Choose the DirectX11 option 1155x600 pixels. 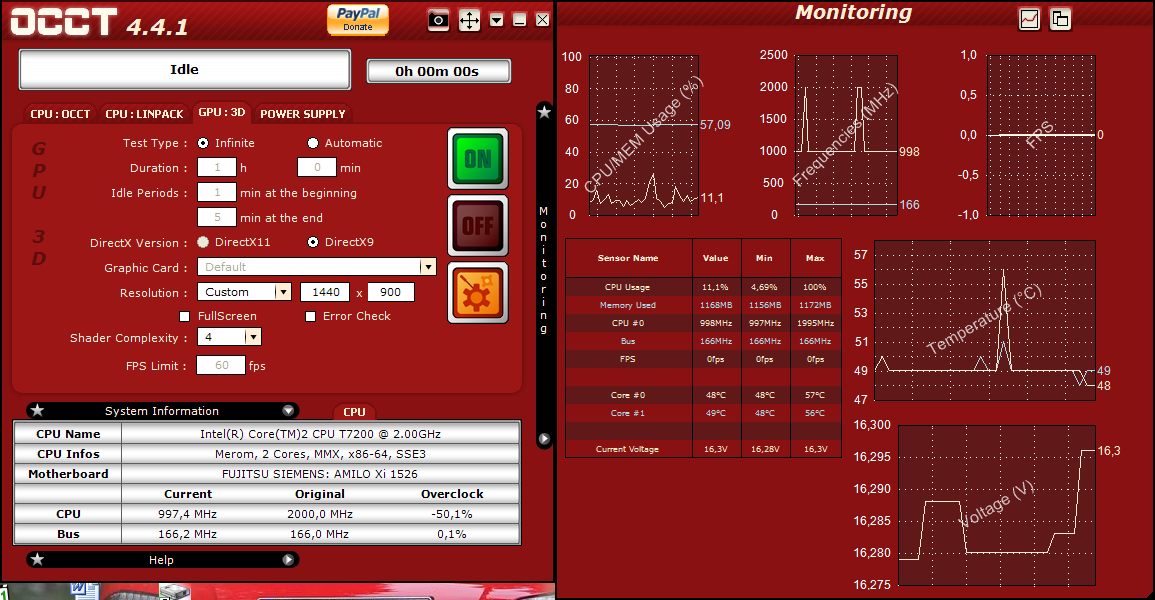(x=203, y=242)
